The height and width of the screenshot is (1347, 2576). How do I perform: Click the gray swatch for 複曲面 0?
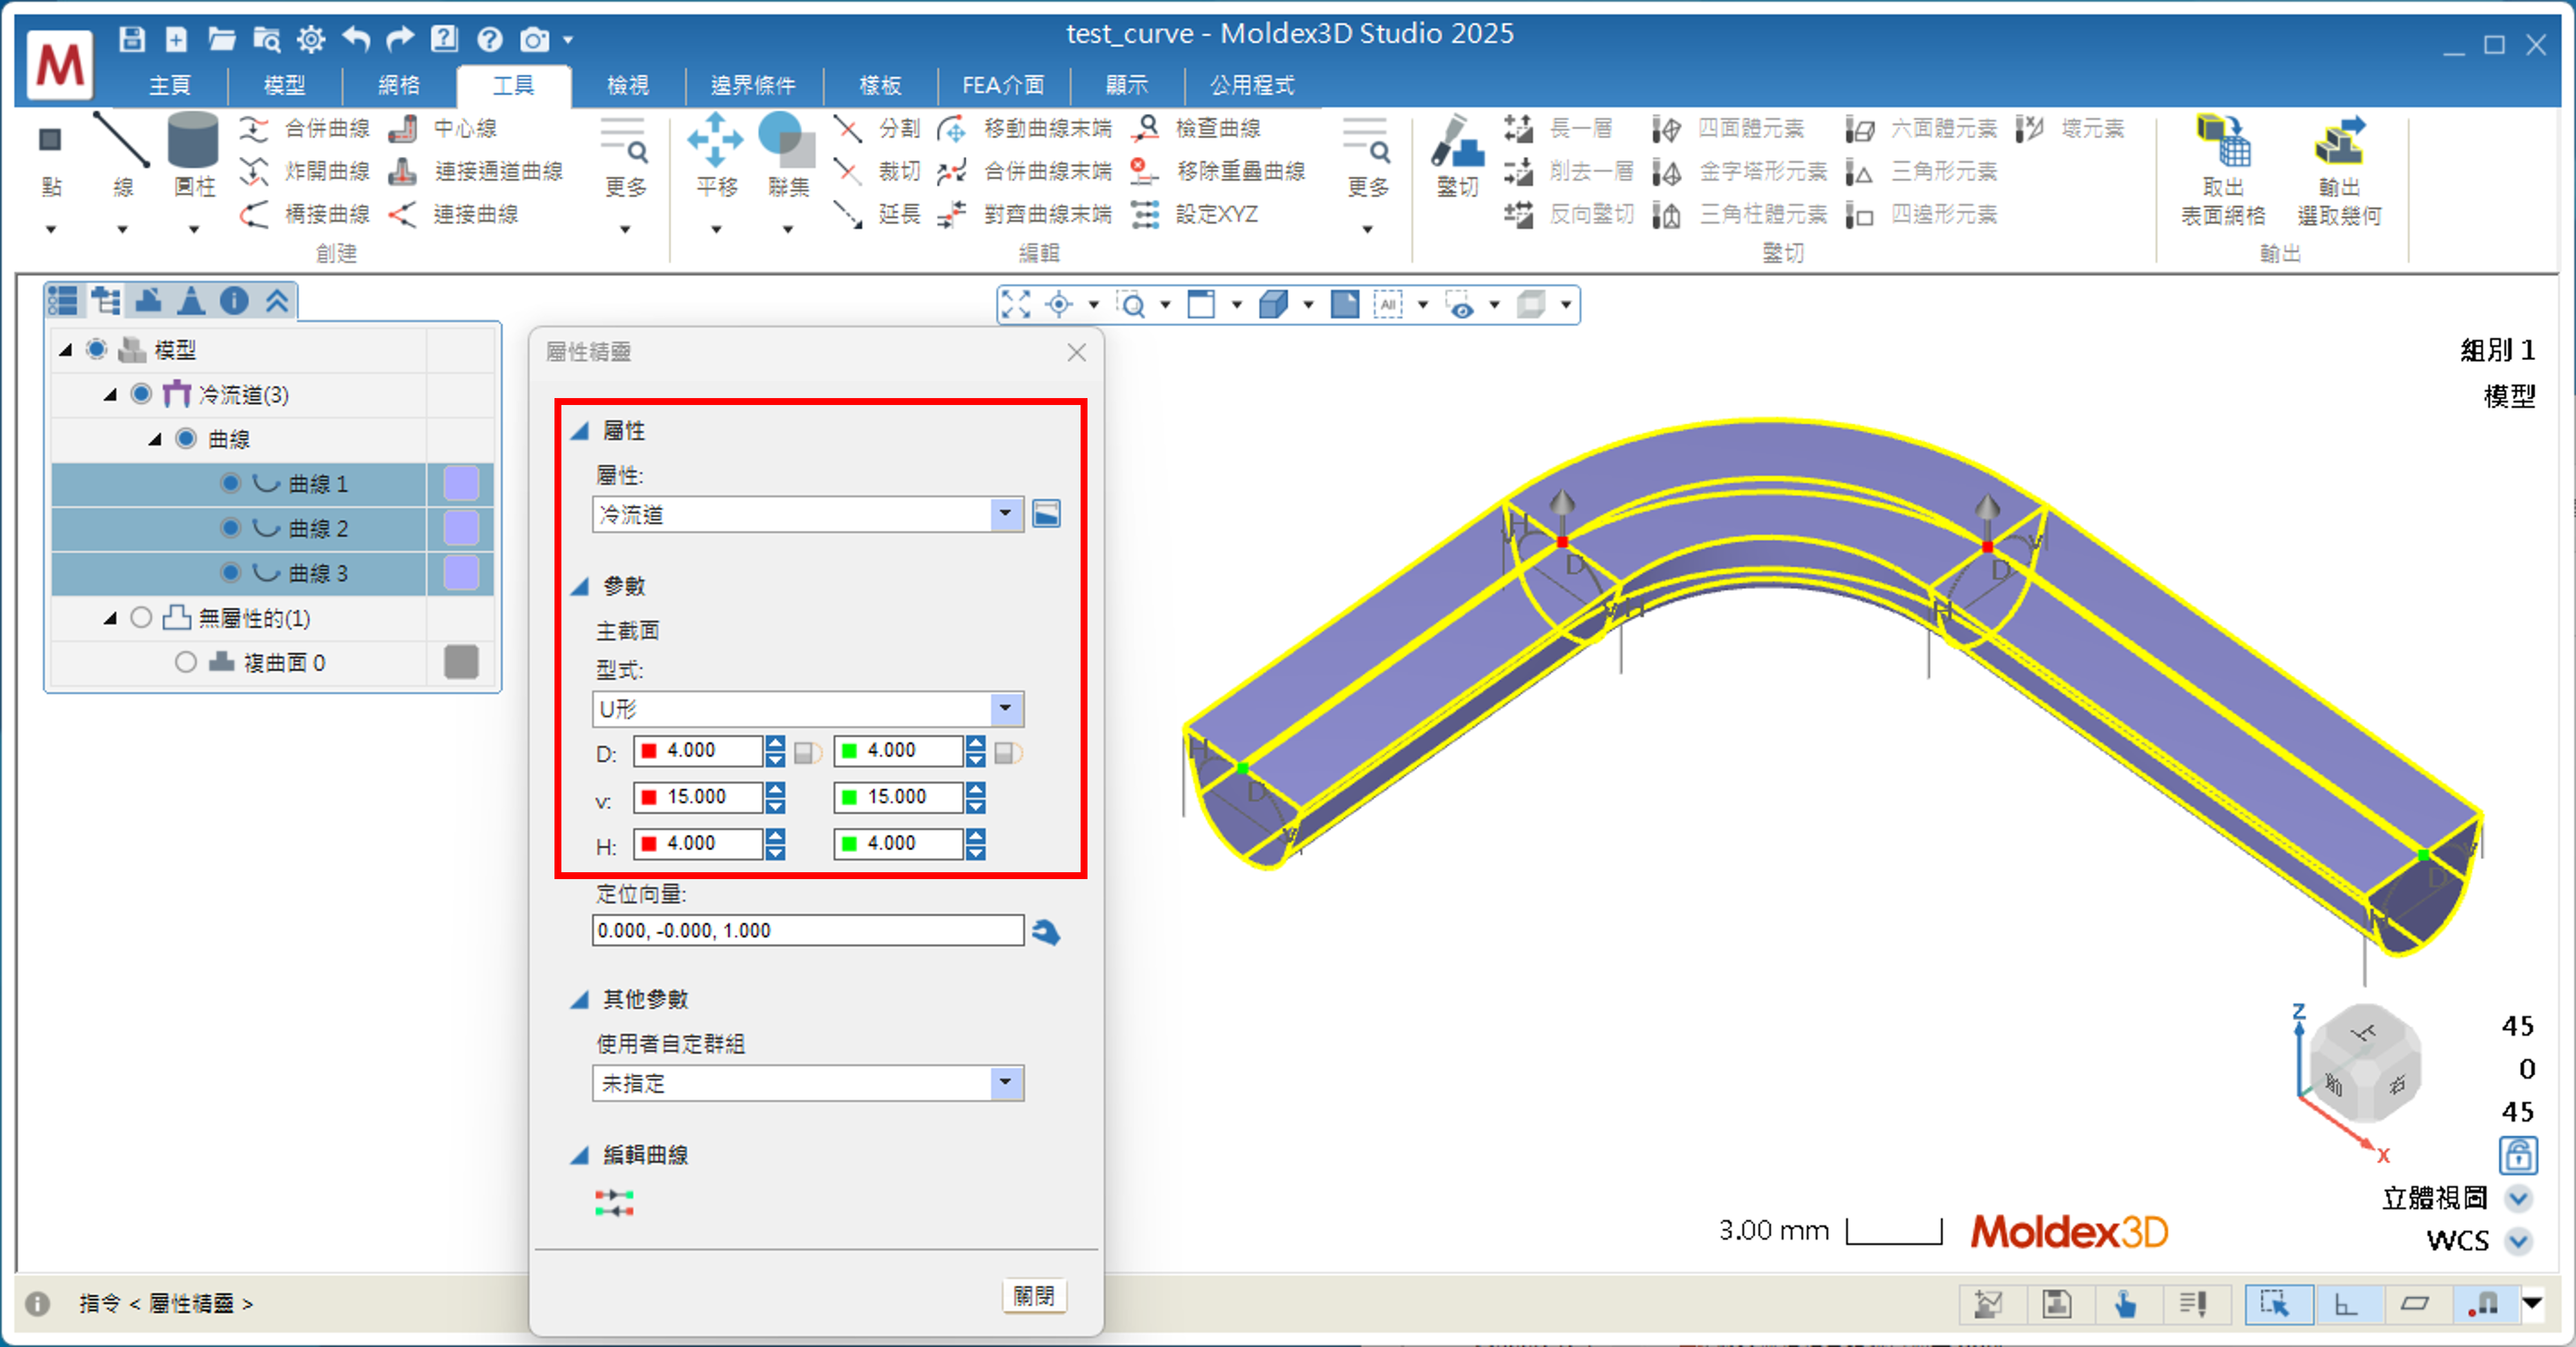coord(461,662)
